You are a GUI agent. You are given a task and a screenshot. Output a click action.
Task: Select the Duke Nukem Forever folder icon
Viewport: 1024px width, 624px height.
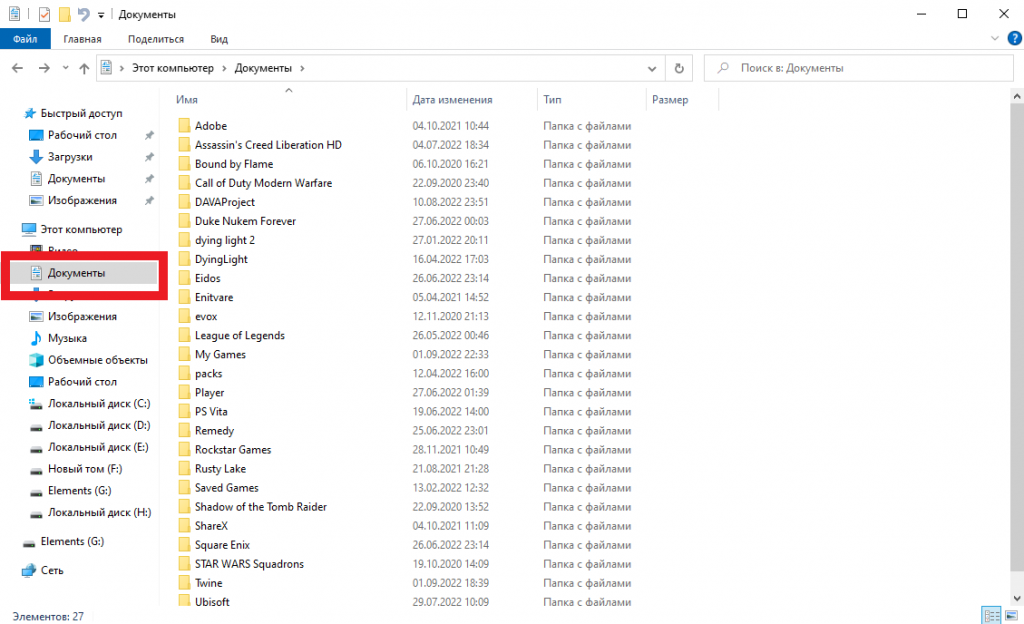tap(184, 221)
